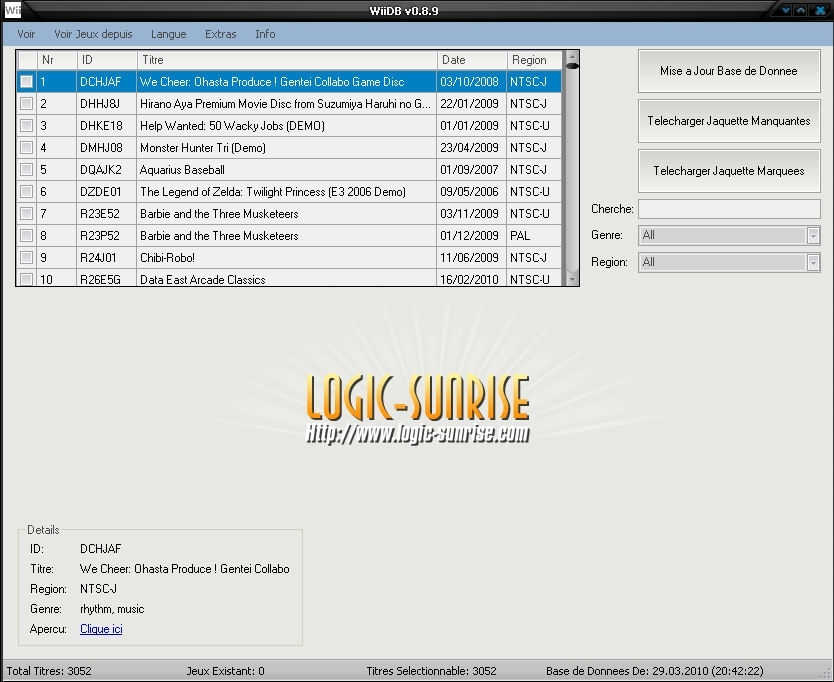This screenshot has width=834, height=682.
Task: Sort by the ID column header
Action: click(x=107, y=60)
